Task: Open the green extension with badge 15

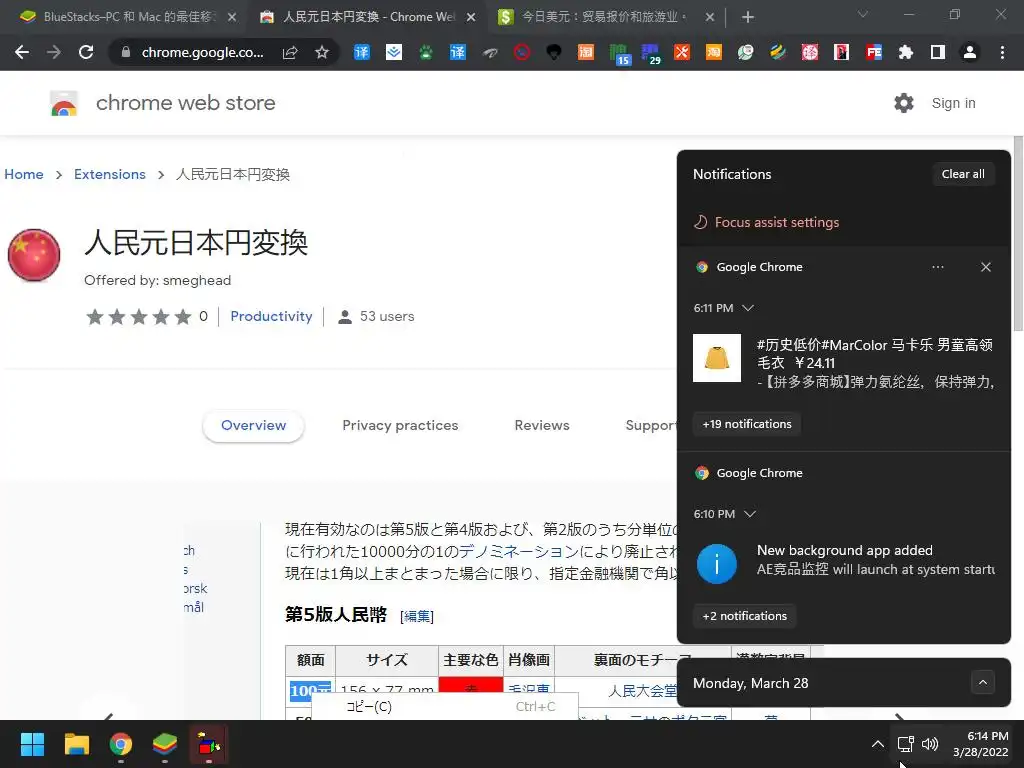Action: coord(618,54)
